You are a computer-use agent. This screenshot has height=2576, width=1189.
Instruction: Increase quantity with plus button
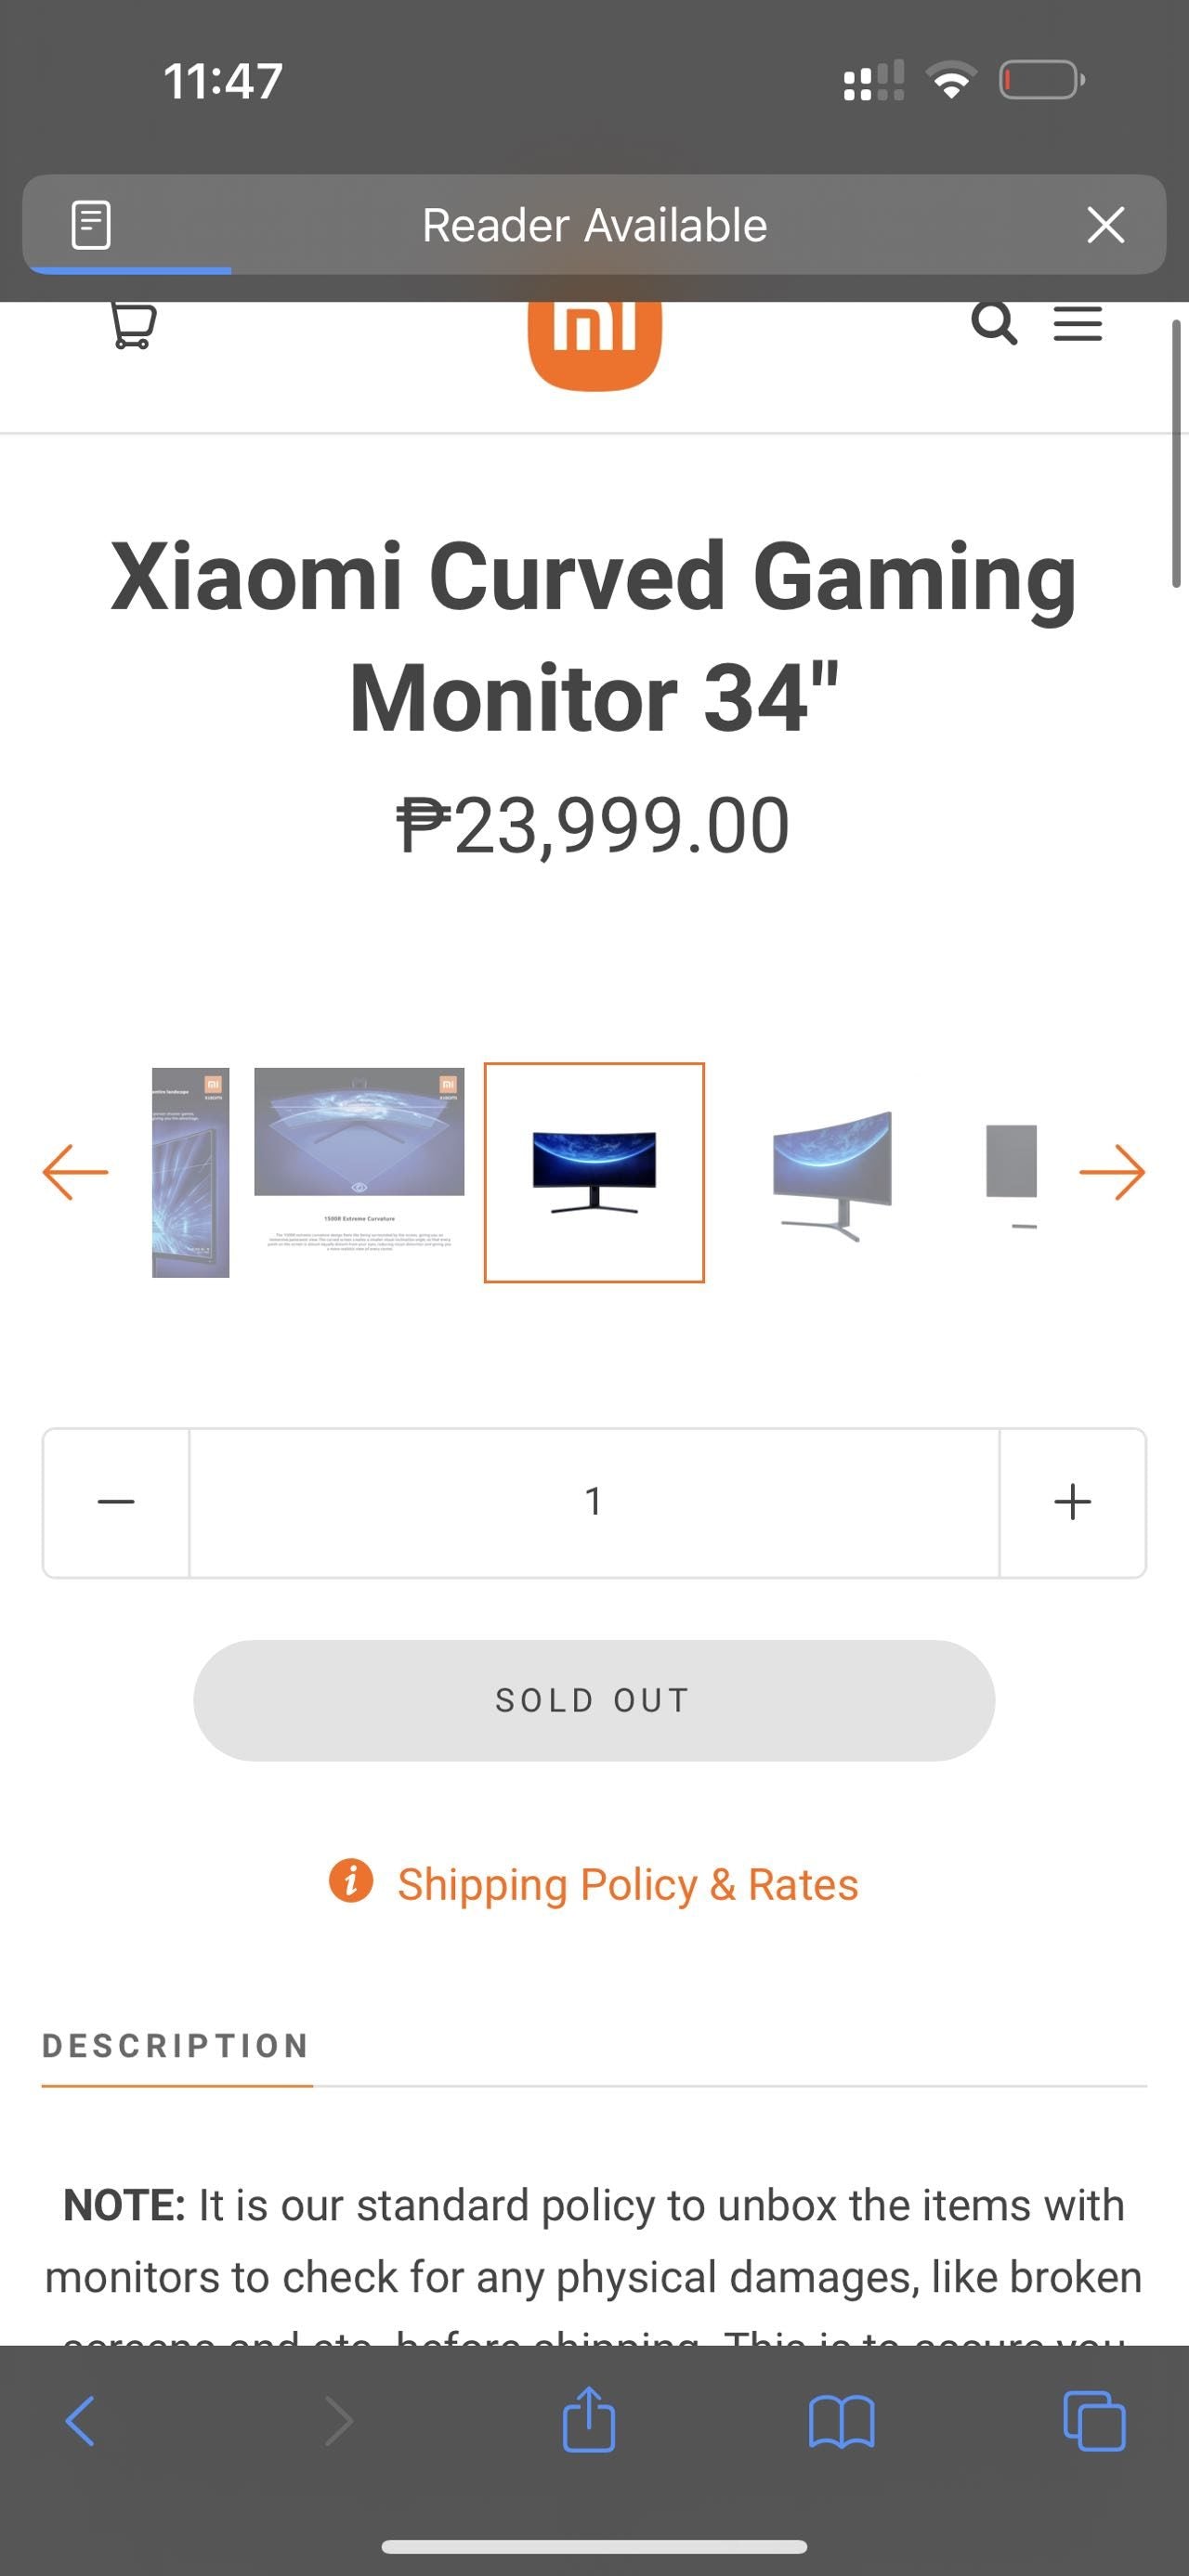[1072, 1502]
